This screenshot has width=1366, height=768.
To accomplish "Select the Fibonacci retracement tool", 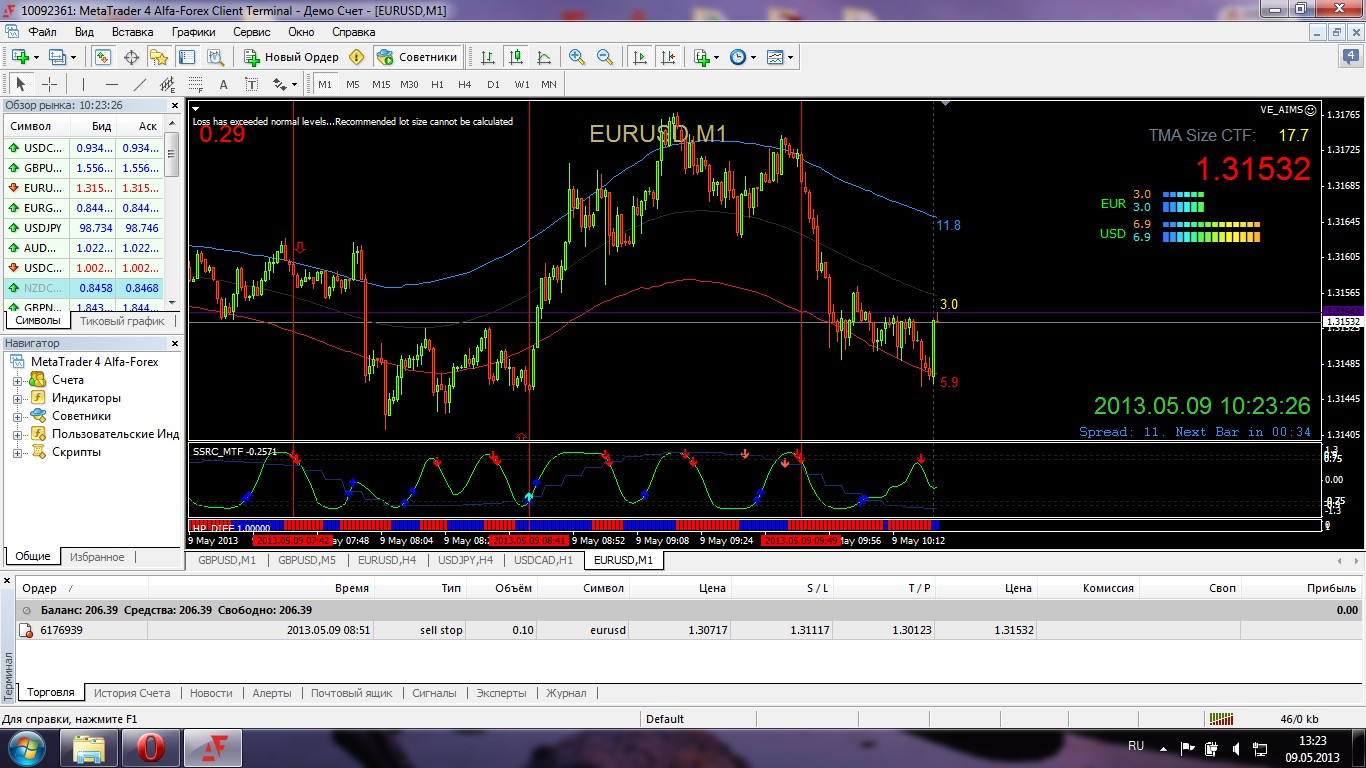I will tap(196, 84).
